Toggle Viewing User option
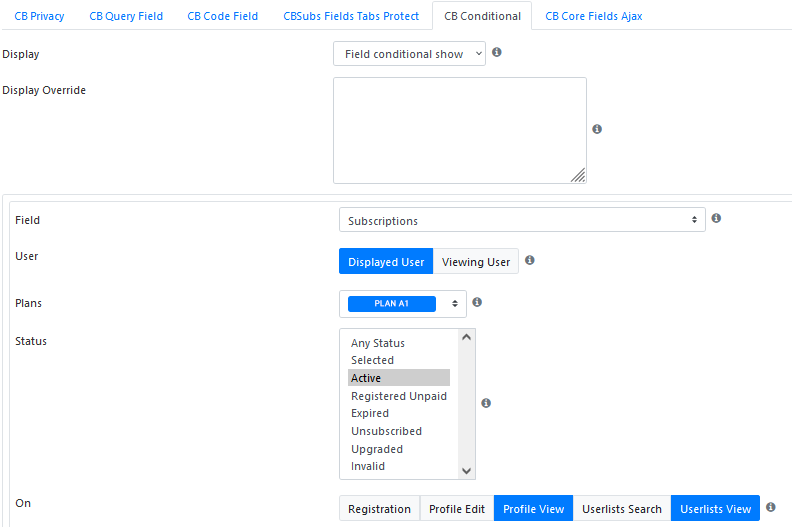Screen dimensions: 792x527 click(x=476, y=261)
